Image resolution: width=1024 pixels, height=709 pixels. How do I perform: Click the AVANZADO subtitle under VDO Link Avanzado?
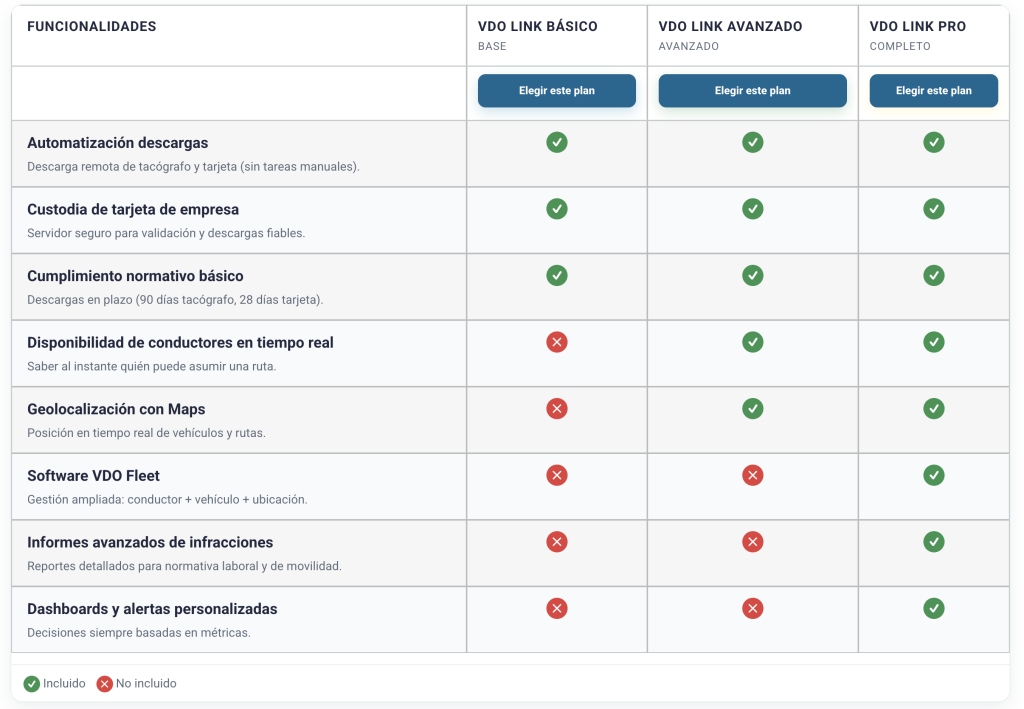pos(688,46)
